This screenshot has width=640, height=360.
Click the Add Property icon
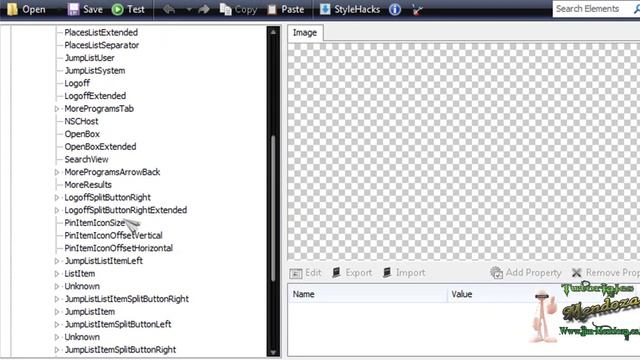click(496, 273)
